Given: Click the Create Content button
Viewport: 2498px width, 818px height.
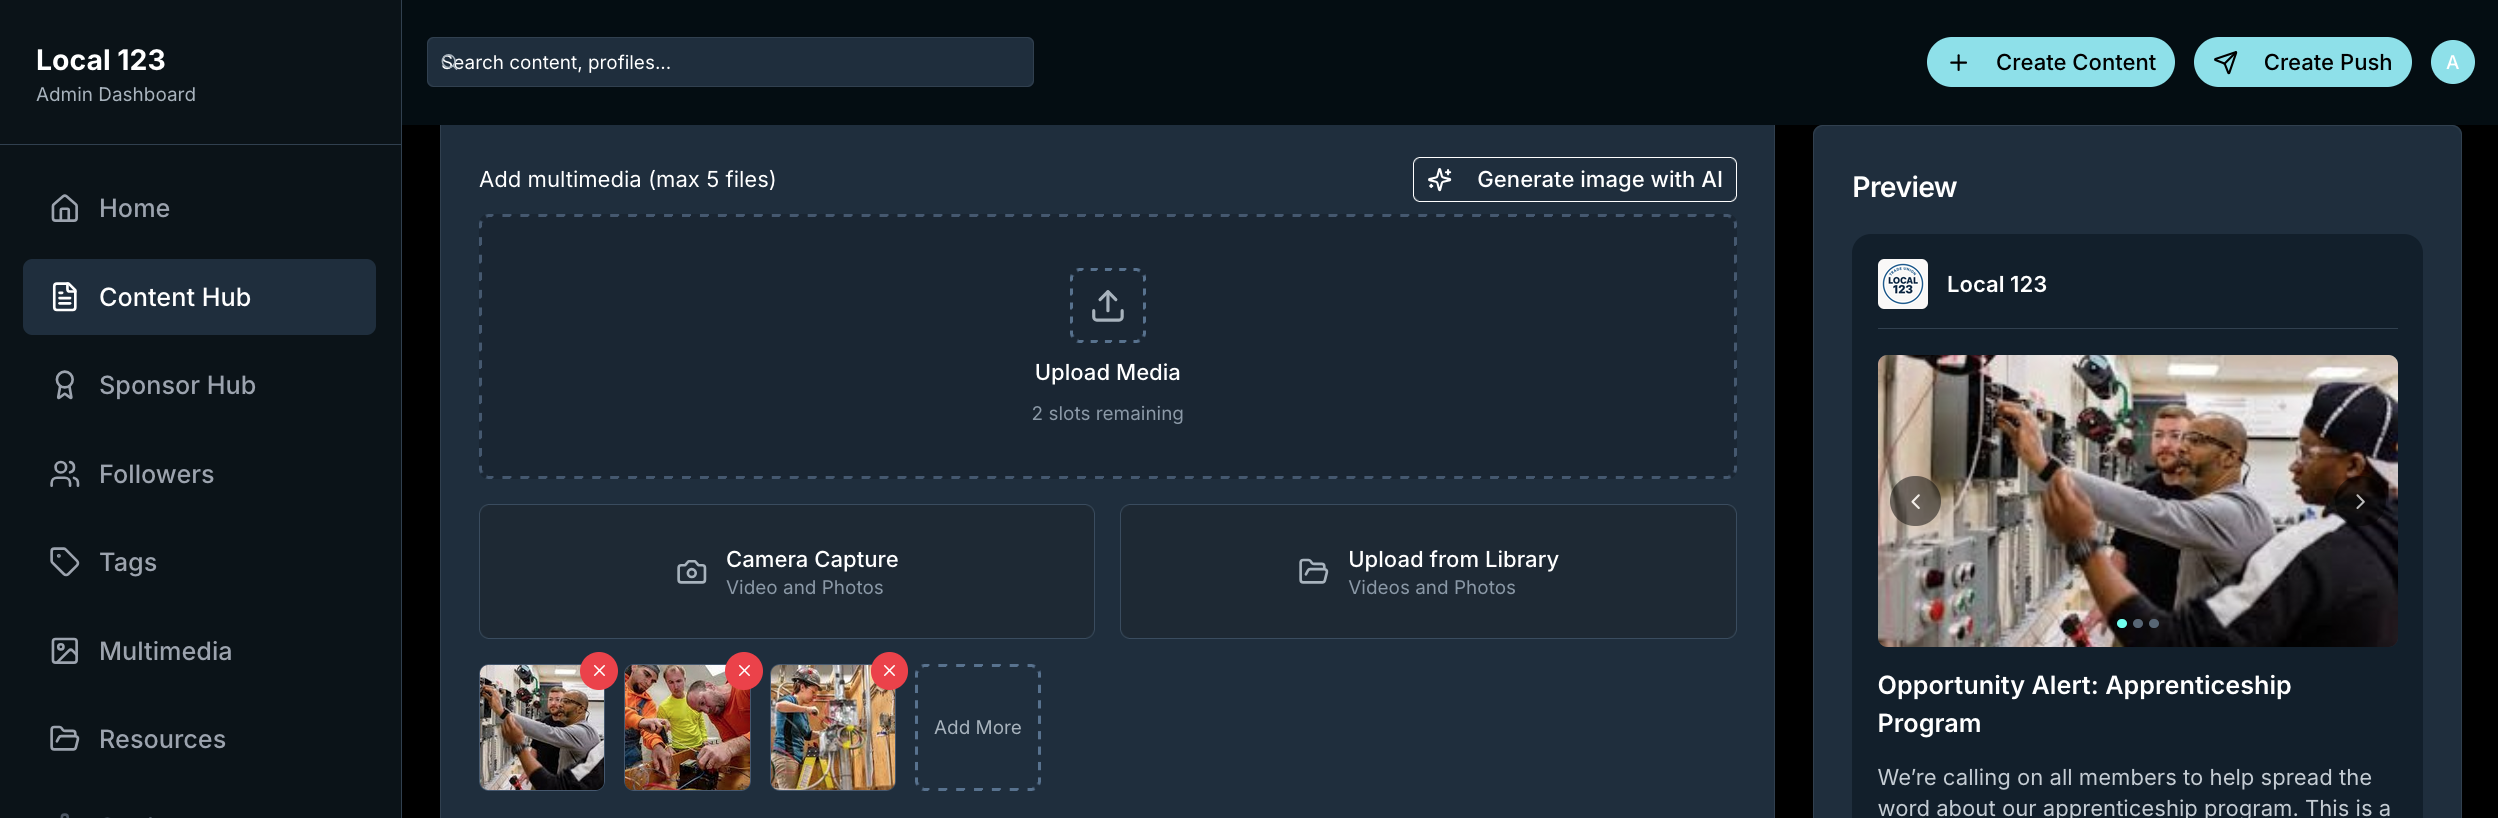Looking at the screenshot, I should point(2050,62).
